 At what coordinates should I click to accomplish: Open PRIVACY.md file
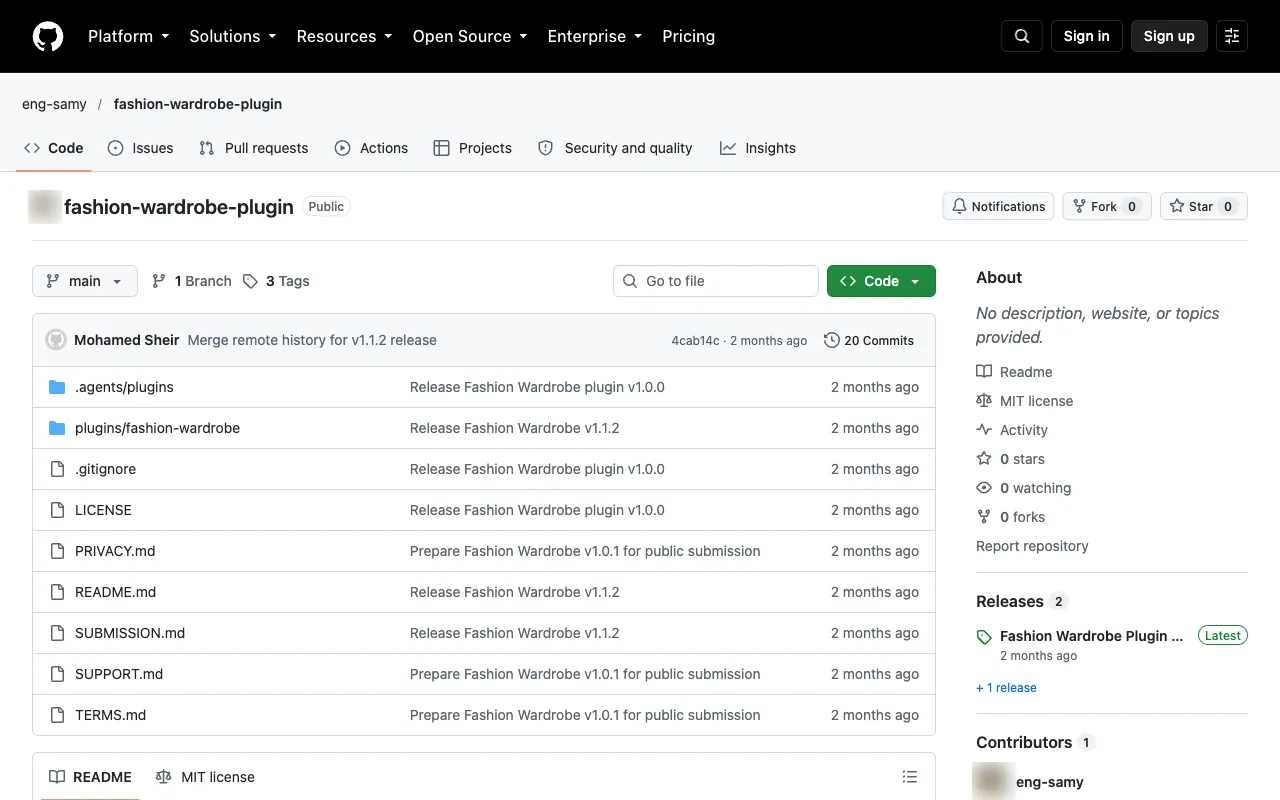tap(115, 551)
